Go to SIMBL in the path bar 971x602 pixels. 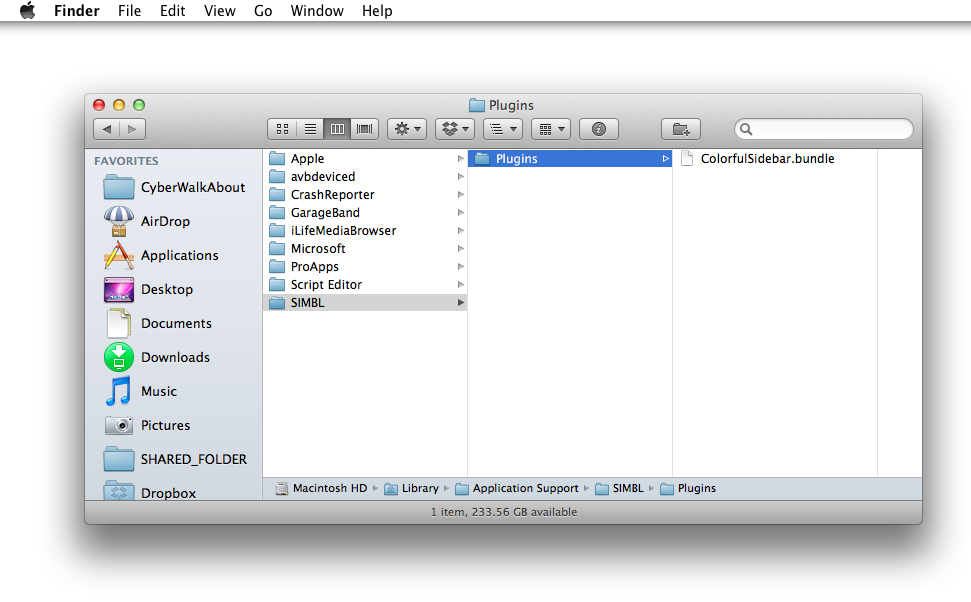619,488
